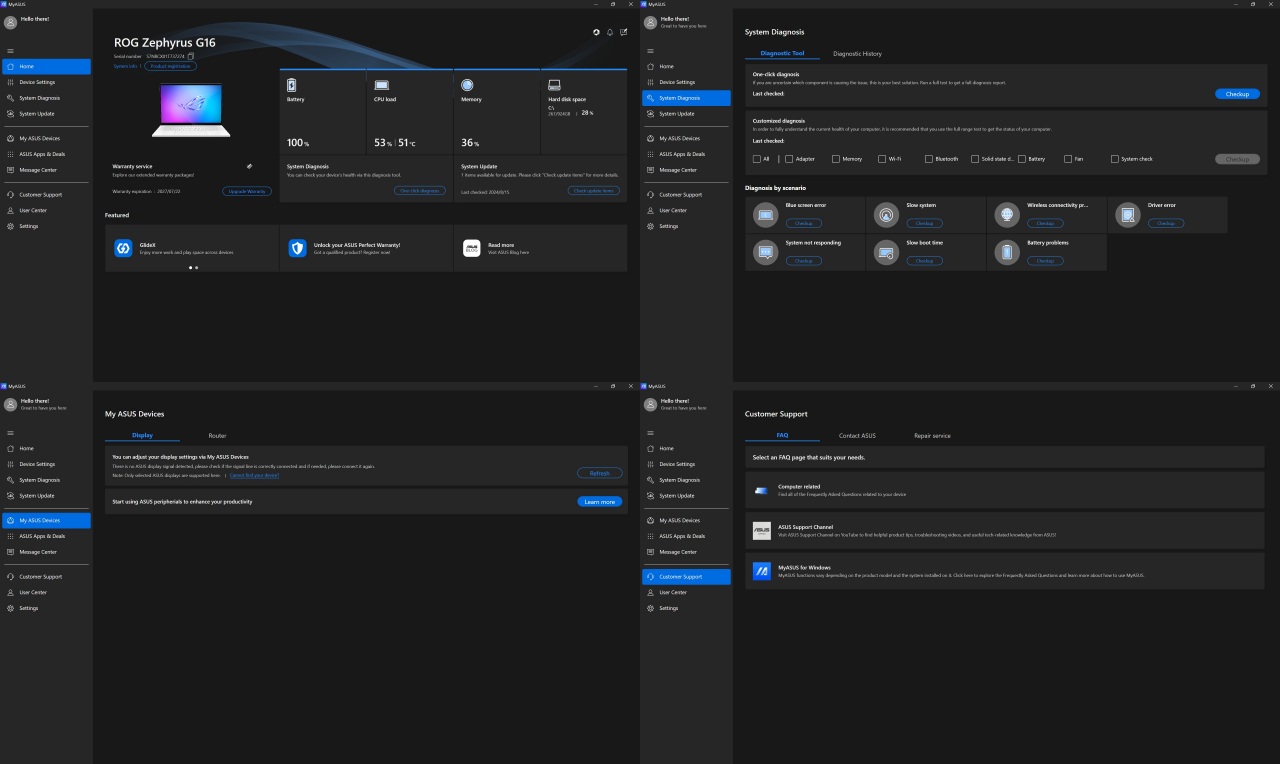Open the GlideX featured app icon
The height and width of the screenshot is (764, 1280).
(x=123, y=248)
